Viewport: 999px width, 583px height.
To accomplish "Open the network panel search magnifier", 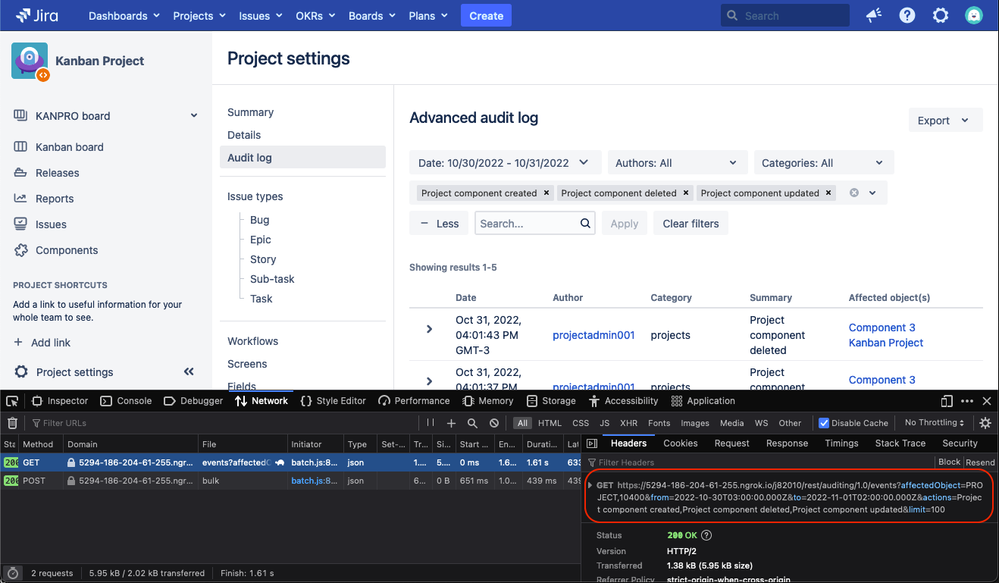I will click(x=472, y=423).
